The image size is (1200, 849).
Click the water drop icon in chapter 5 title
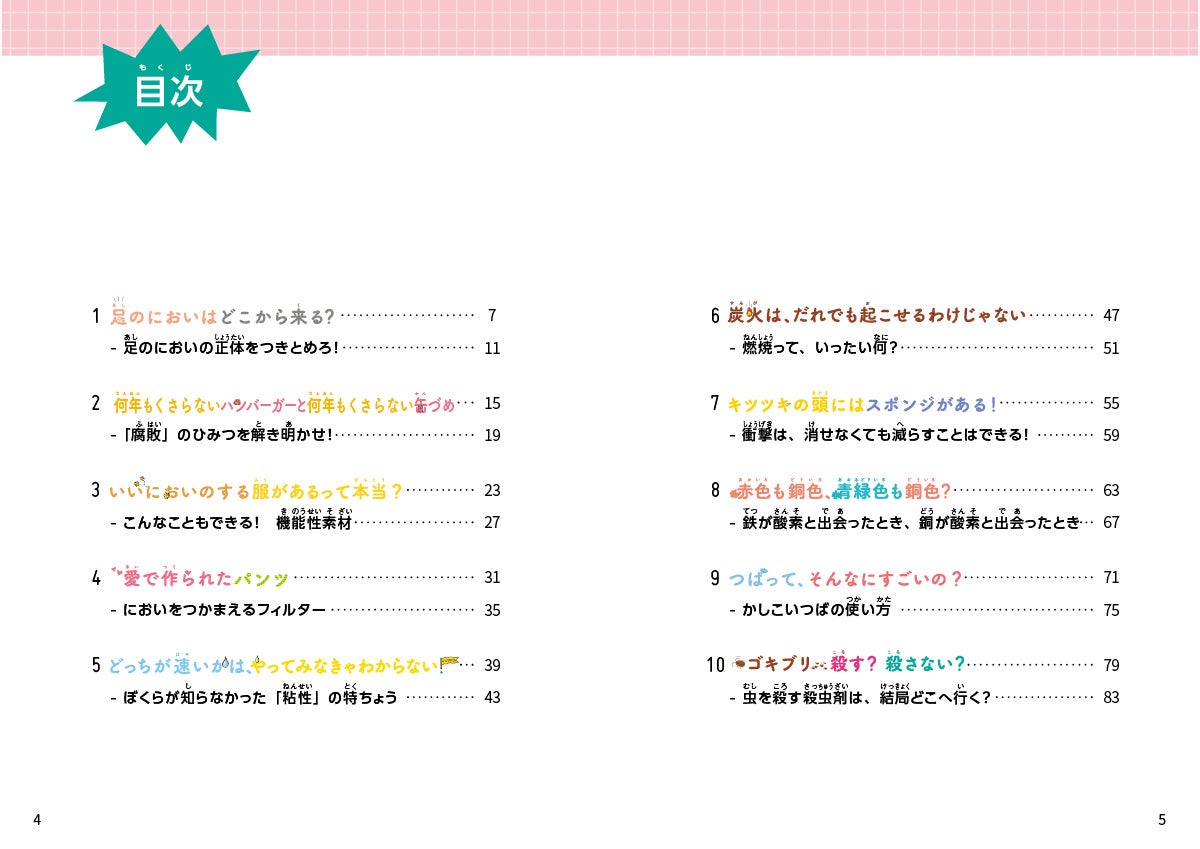227,662
